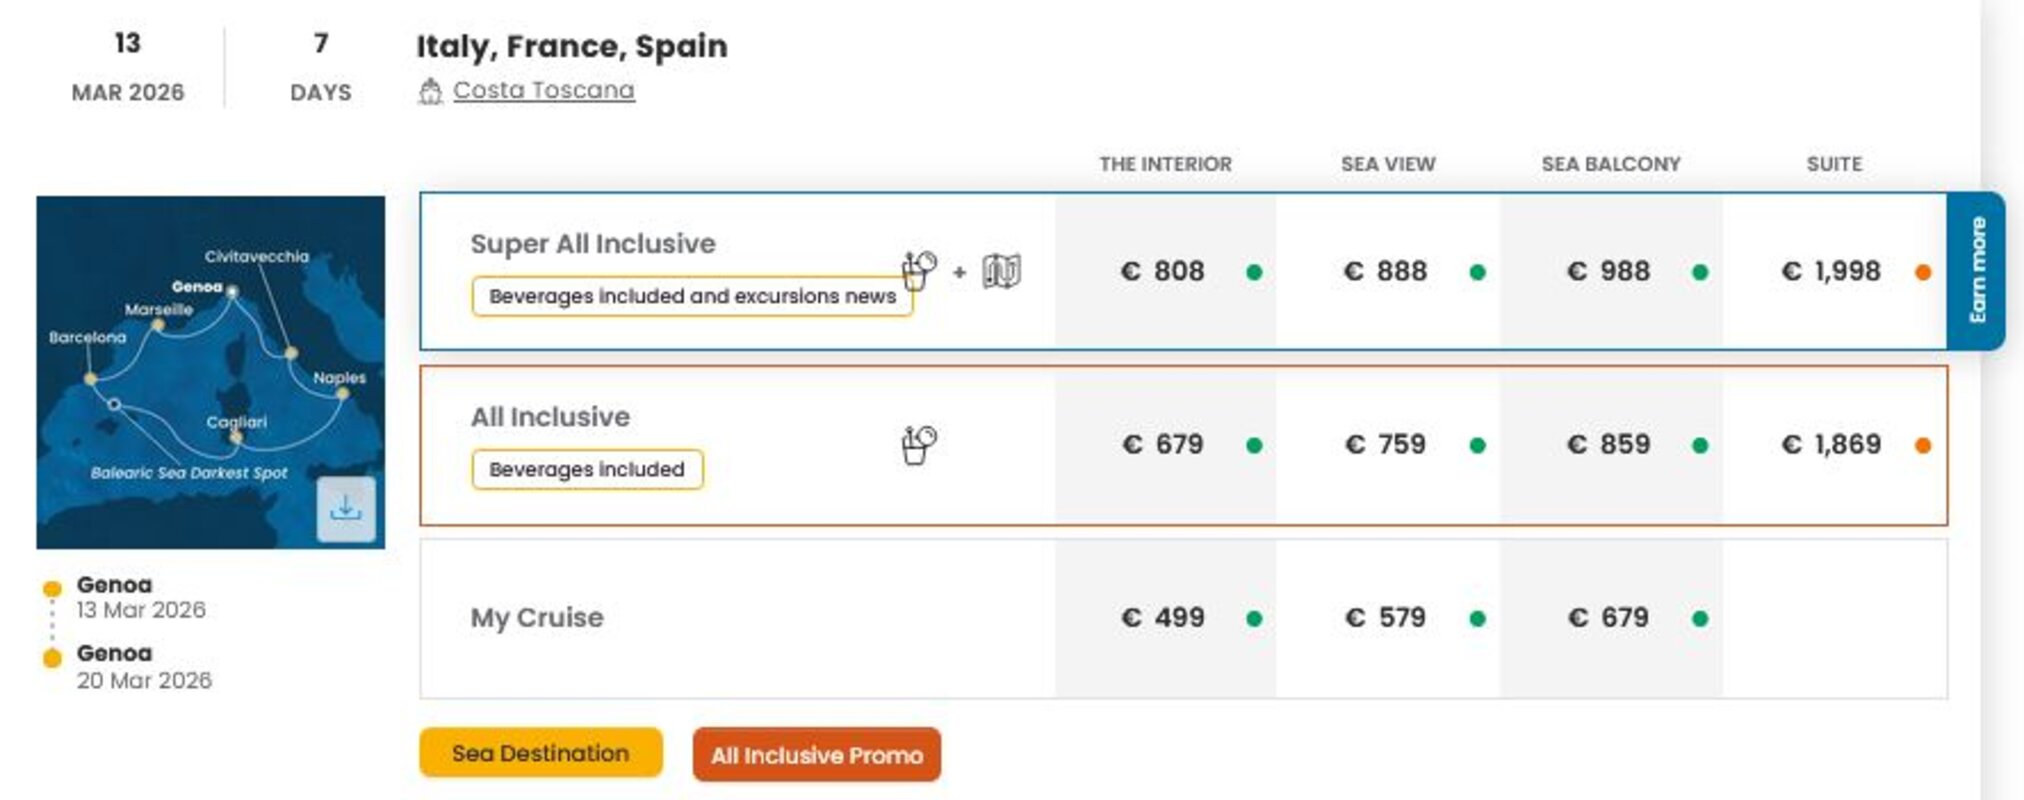This screenshot has width=2024, height=800.
Task: Click the beverages icon in Super All Inclusive row
Action: (x=918, y=270)
